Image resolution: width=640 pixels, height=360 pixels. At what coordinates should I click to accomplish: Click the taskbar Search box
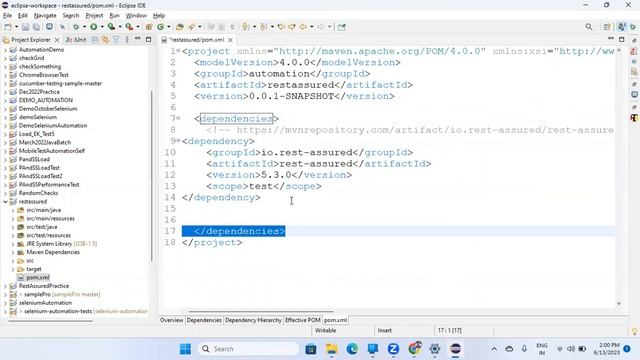pos(249,349)
